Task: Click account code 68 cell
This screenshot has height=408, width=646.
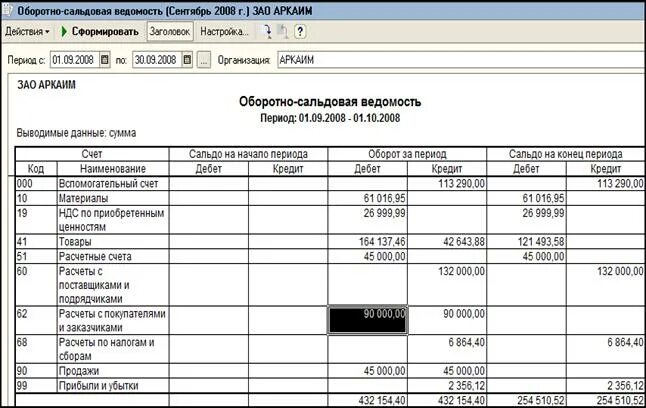Action: click(x=36, y=349)
